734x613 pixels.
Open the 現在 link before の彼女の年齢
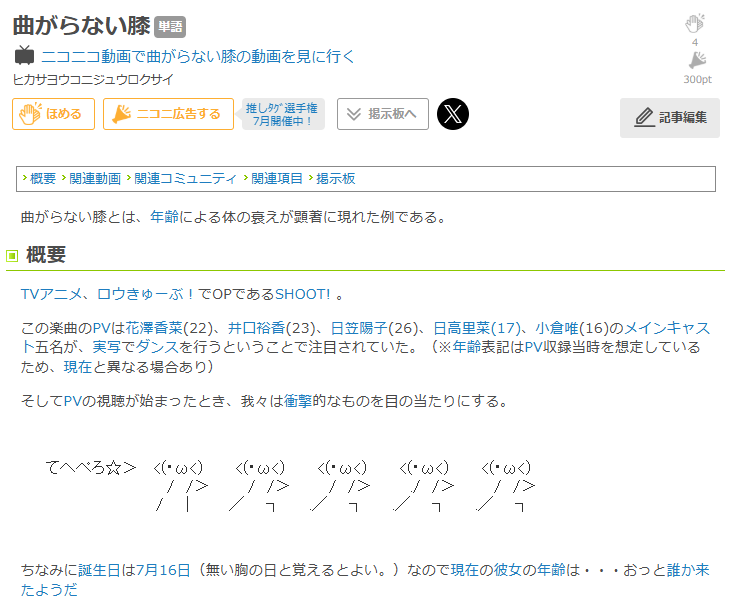click(465, 570)
